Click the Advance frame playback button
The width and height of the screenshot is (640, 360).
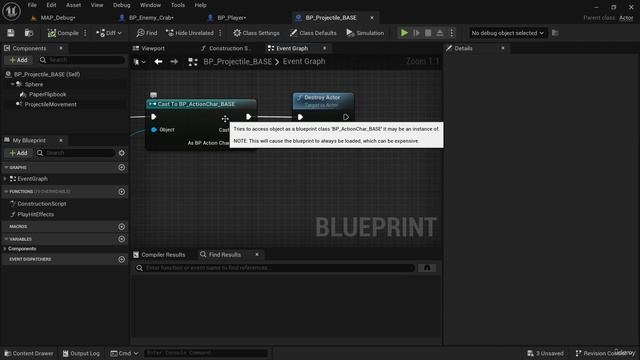(x=416, y=33)
